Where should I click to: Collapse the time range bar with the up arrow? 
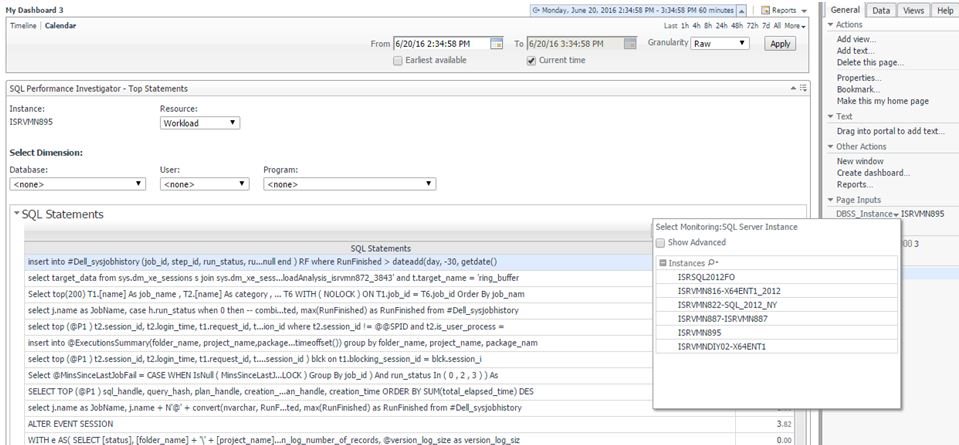(742, 10)
